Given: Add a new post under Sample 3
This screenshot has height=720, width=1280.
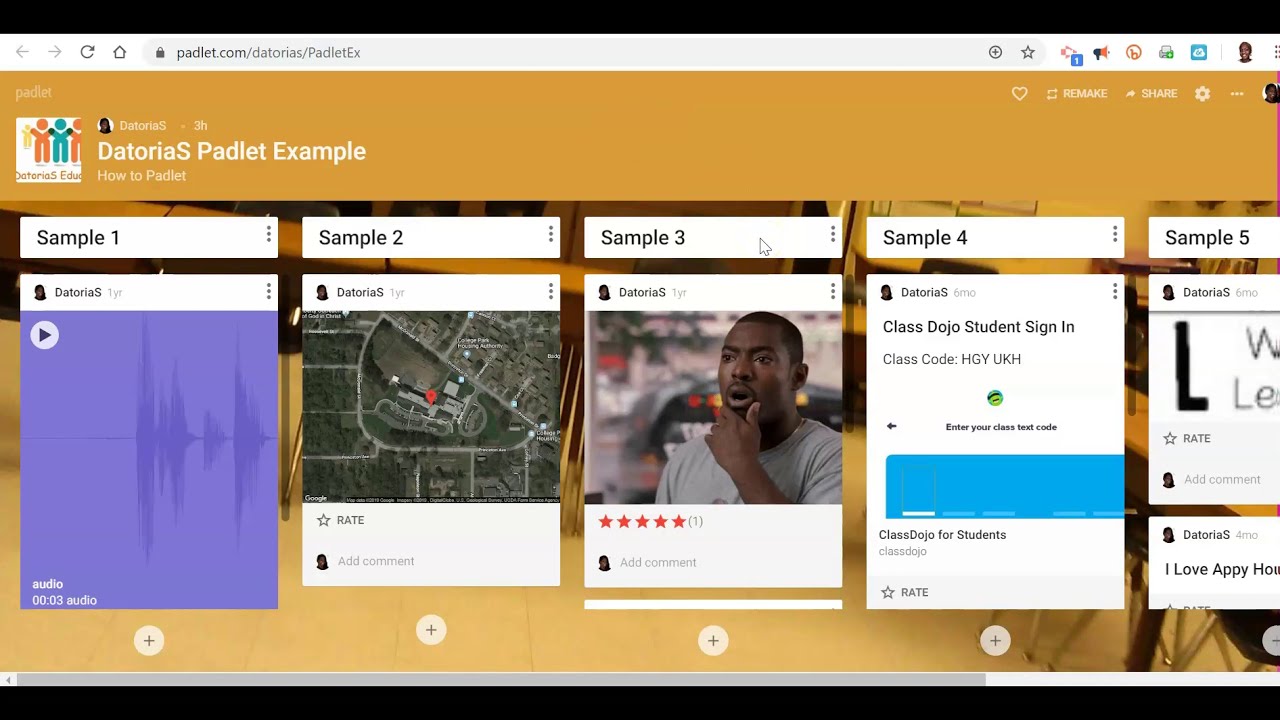Looking at the screenshot, I should [713, 641].
